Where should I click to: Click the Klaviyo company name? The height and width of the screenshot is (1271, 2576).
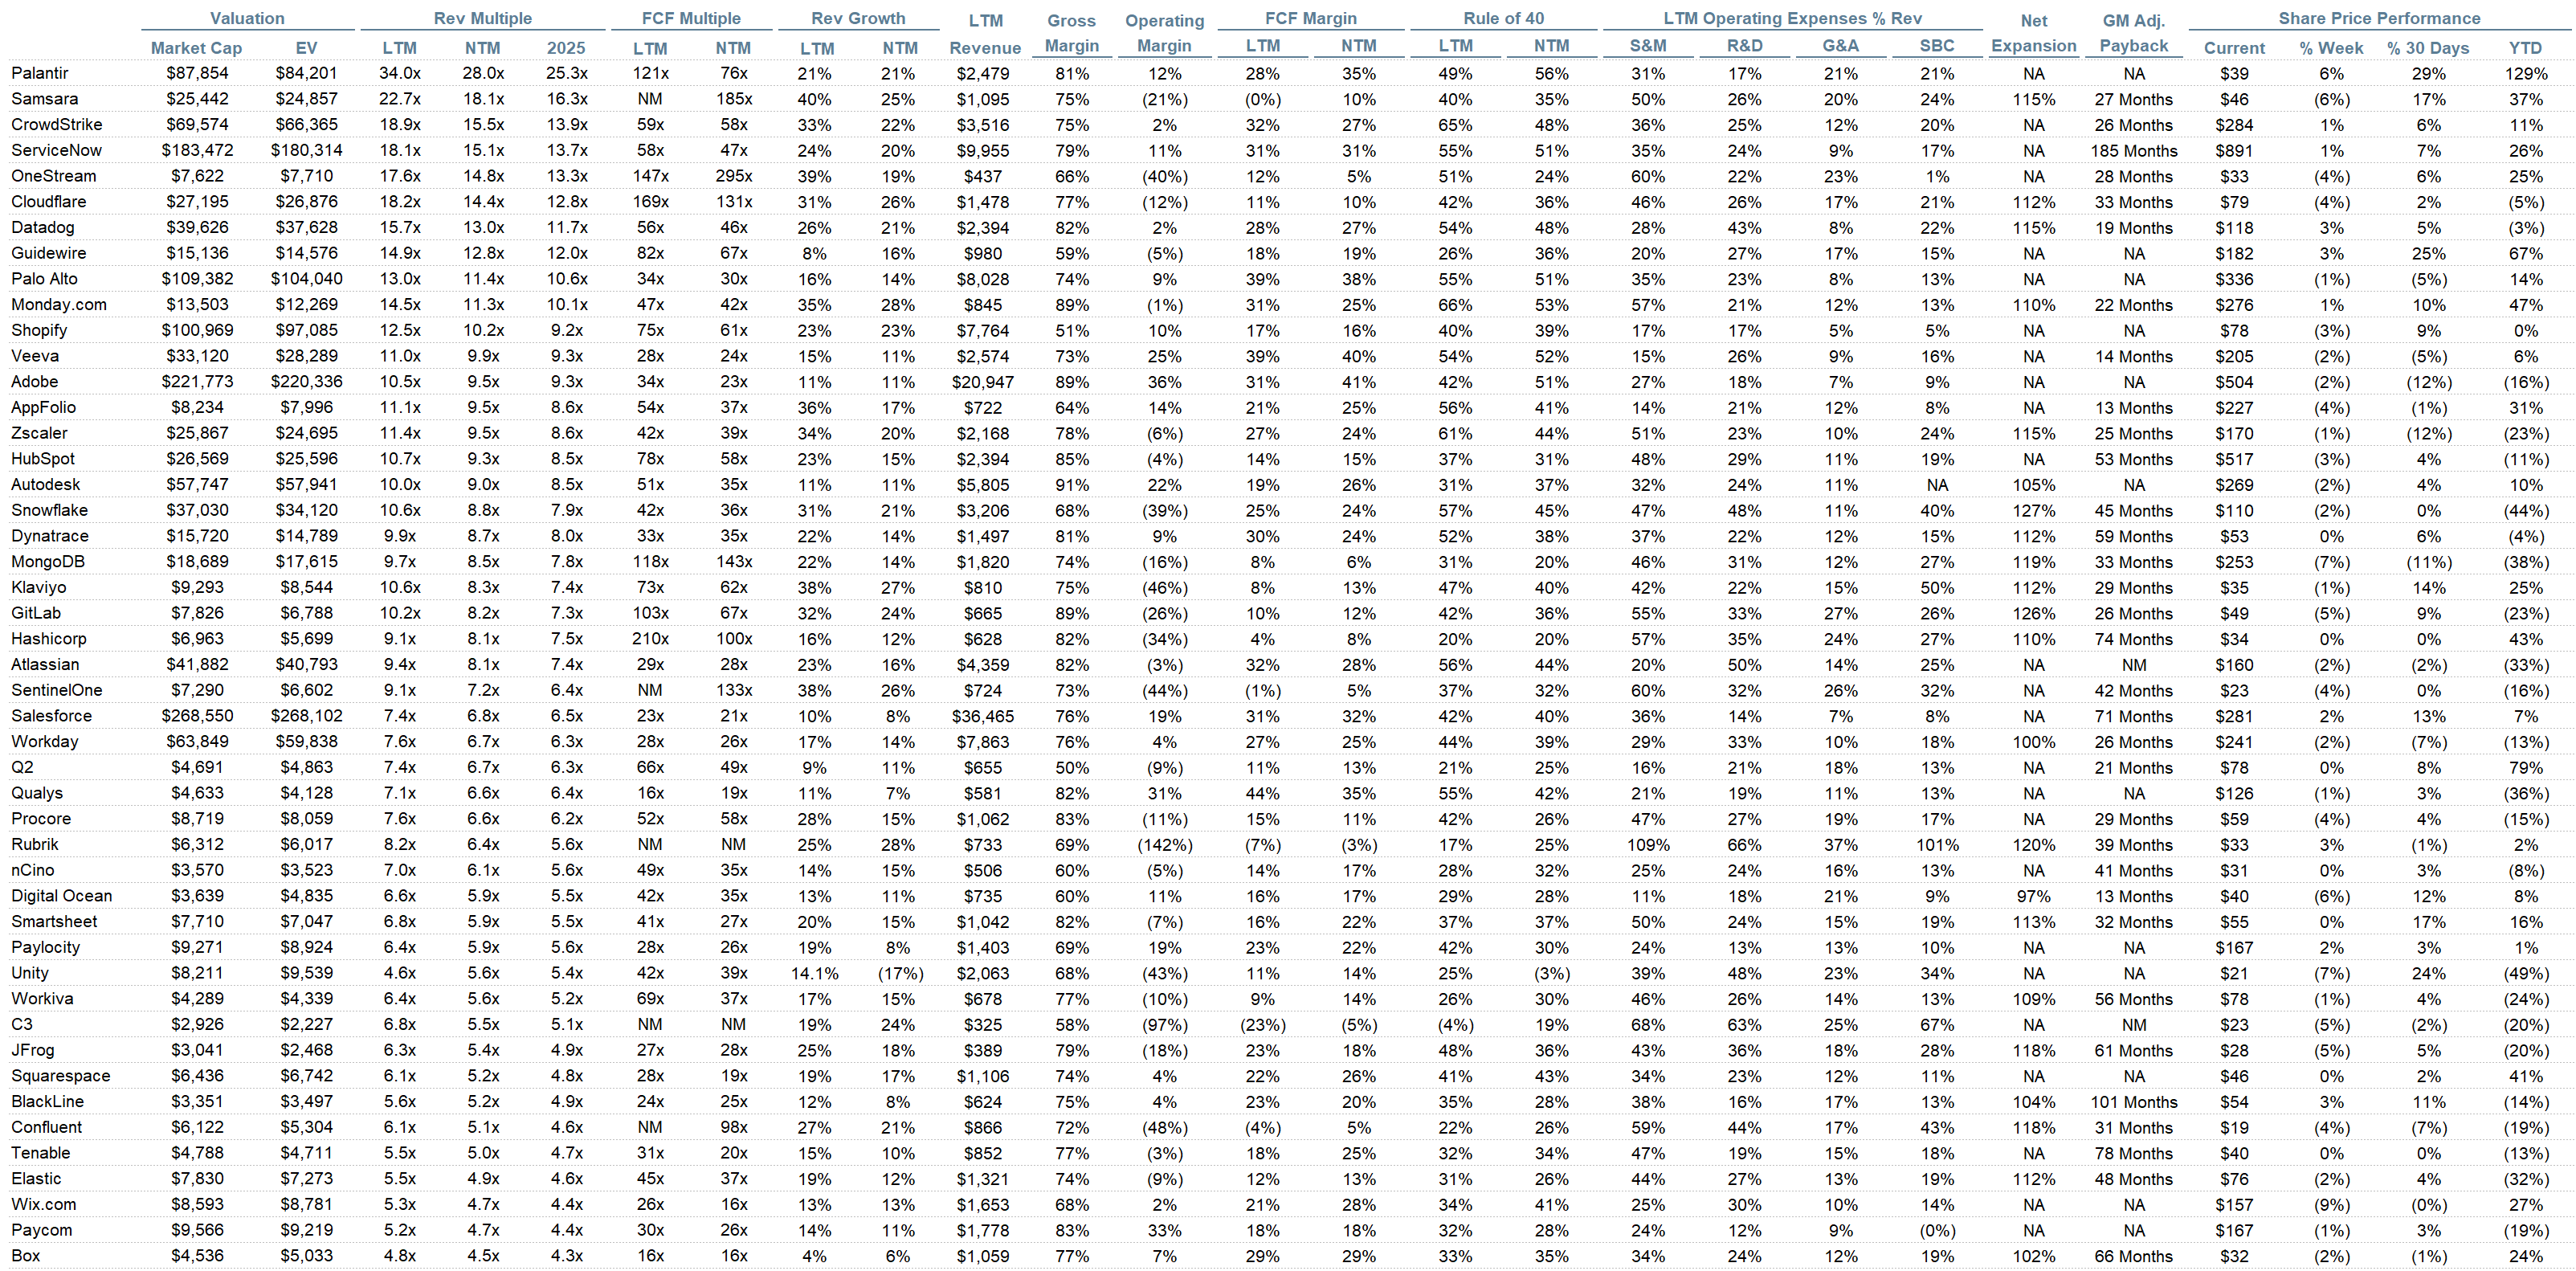[x=39, y=587]
